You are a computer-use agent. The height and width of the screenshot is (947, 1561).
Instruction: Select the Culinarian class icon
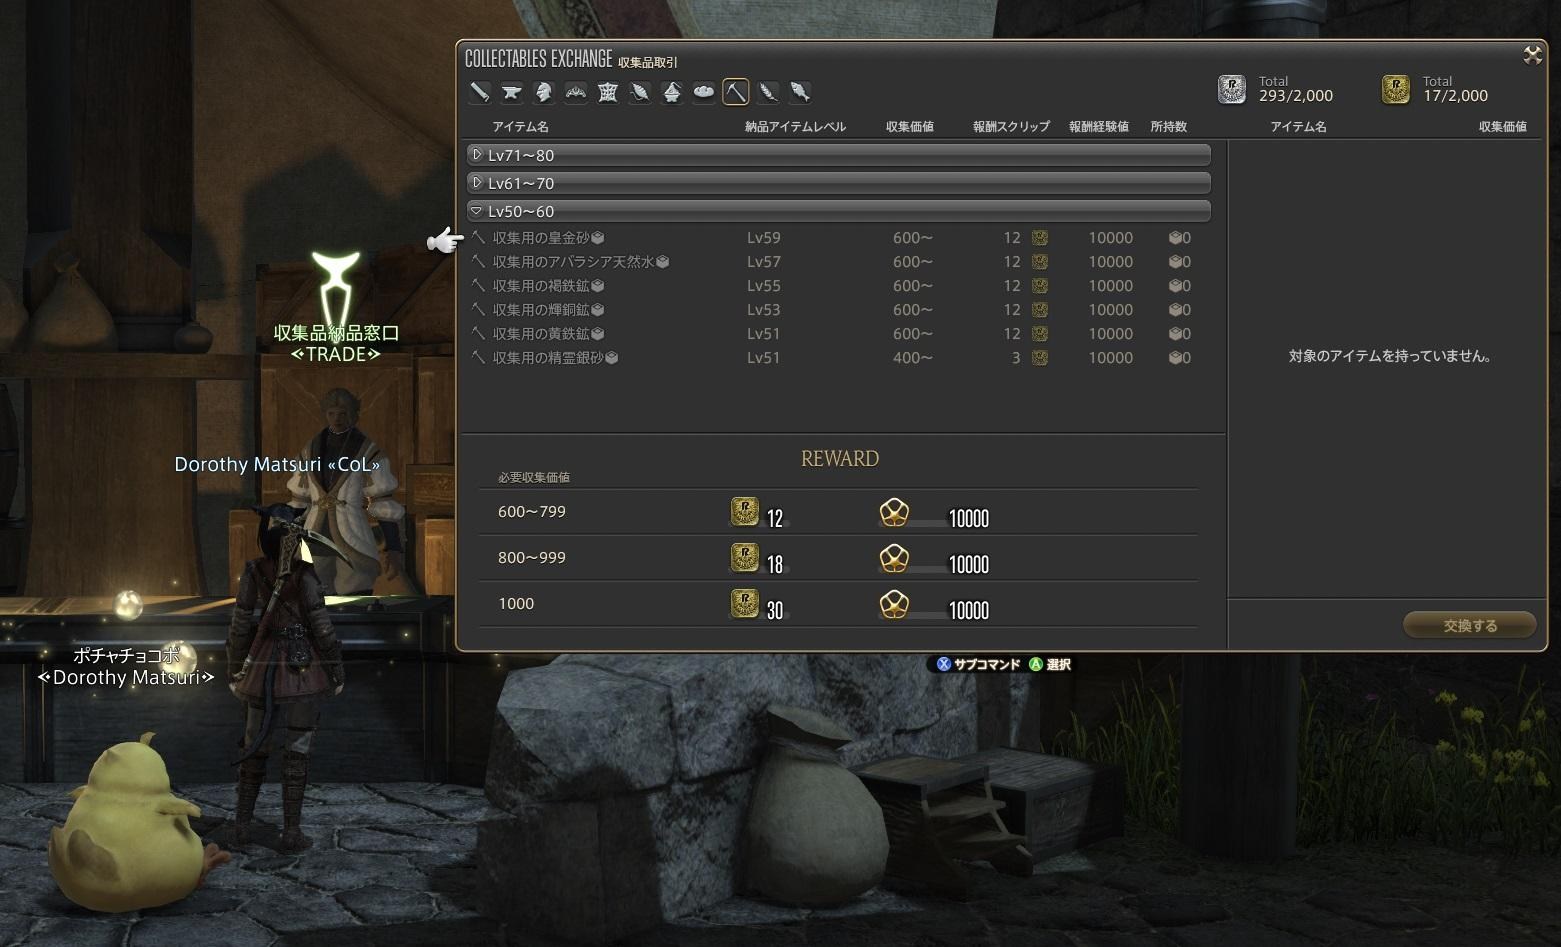point(704,92)
